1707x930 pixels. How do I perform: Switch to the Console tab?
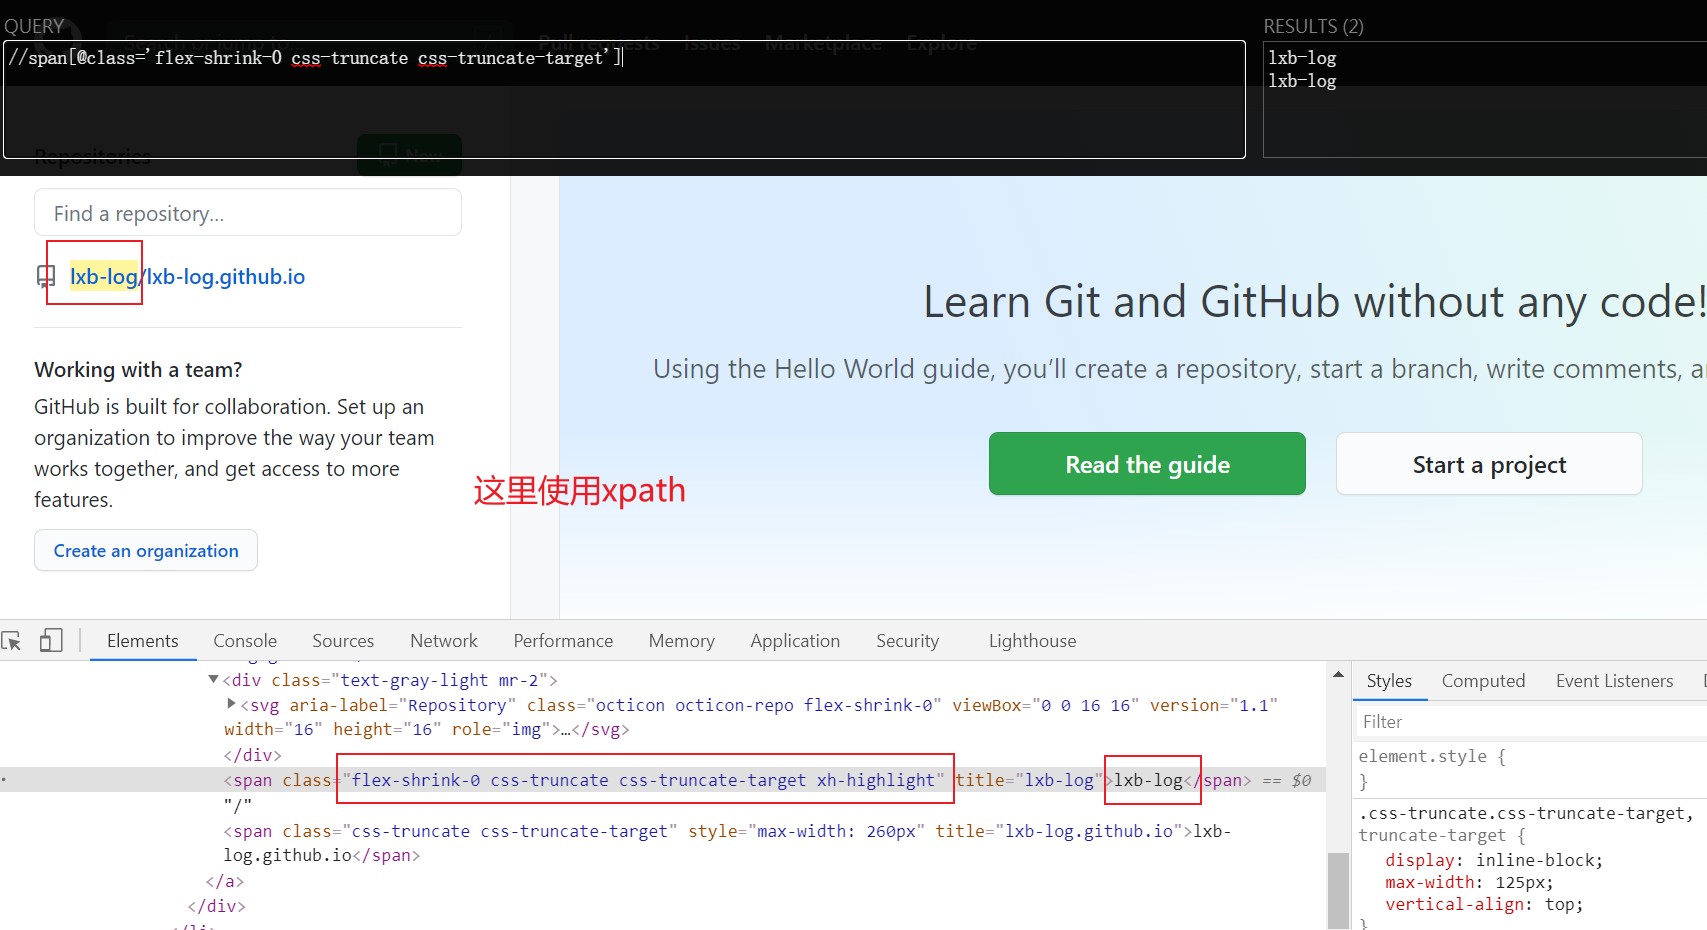pyautogui.click(x=245, y=641)
